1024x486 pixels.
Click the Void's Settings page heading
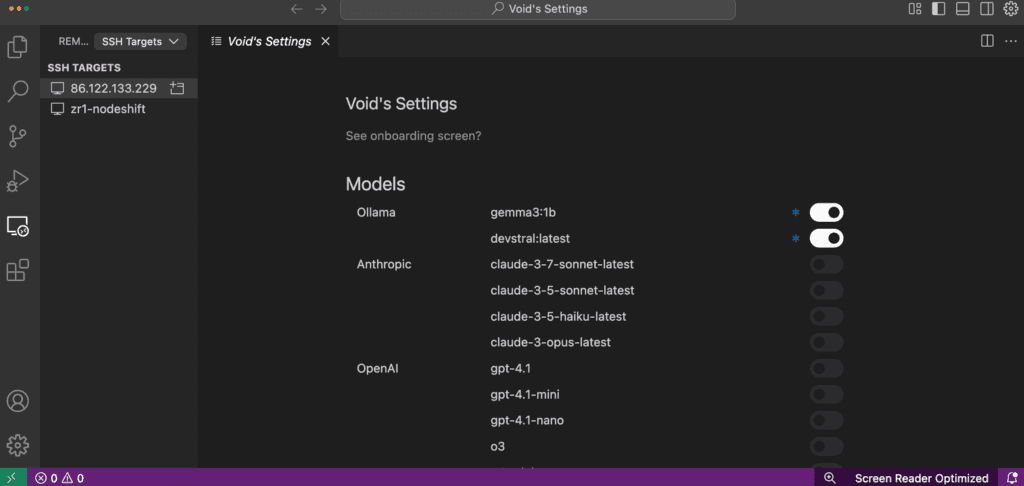tap(401, 104)
